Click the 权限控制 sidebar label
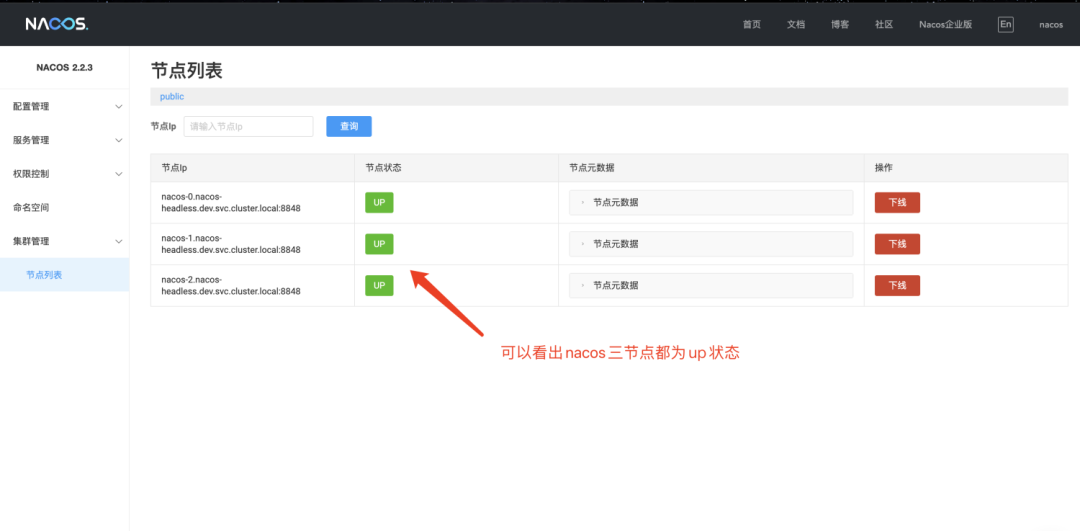The width and height of the screenshot is (1080, 531). (x=31, y=174)
